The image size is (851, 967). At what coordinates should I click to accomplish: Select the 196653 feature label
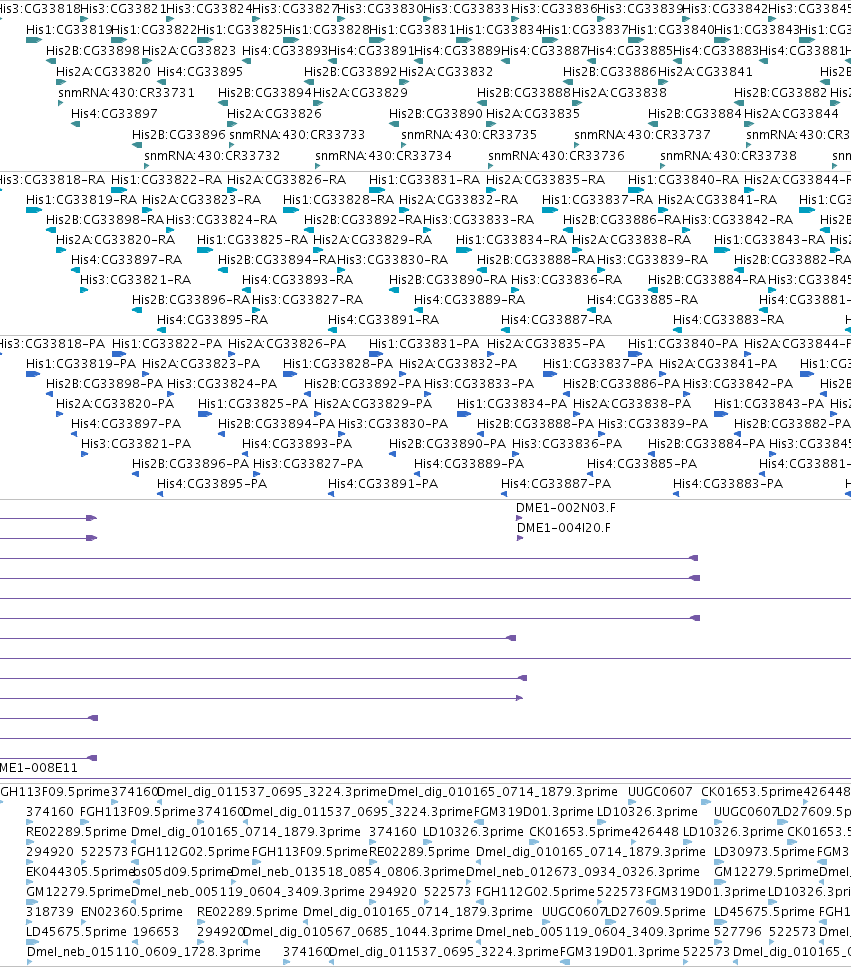click(x=155, y=931)
